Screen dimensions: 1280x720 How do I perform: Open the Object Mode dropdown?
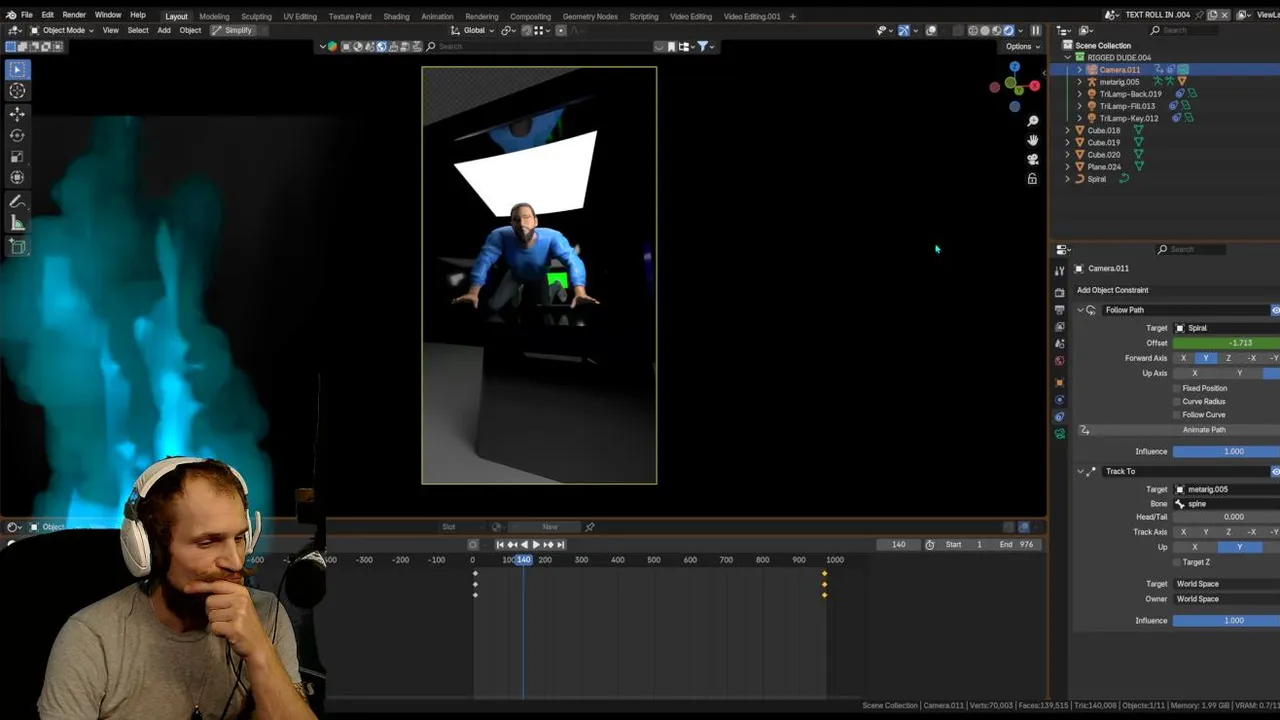click(62, 30)
